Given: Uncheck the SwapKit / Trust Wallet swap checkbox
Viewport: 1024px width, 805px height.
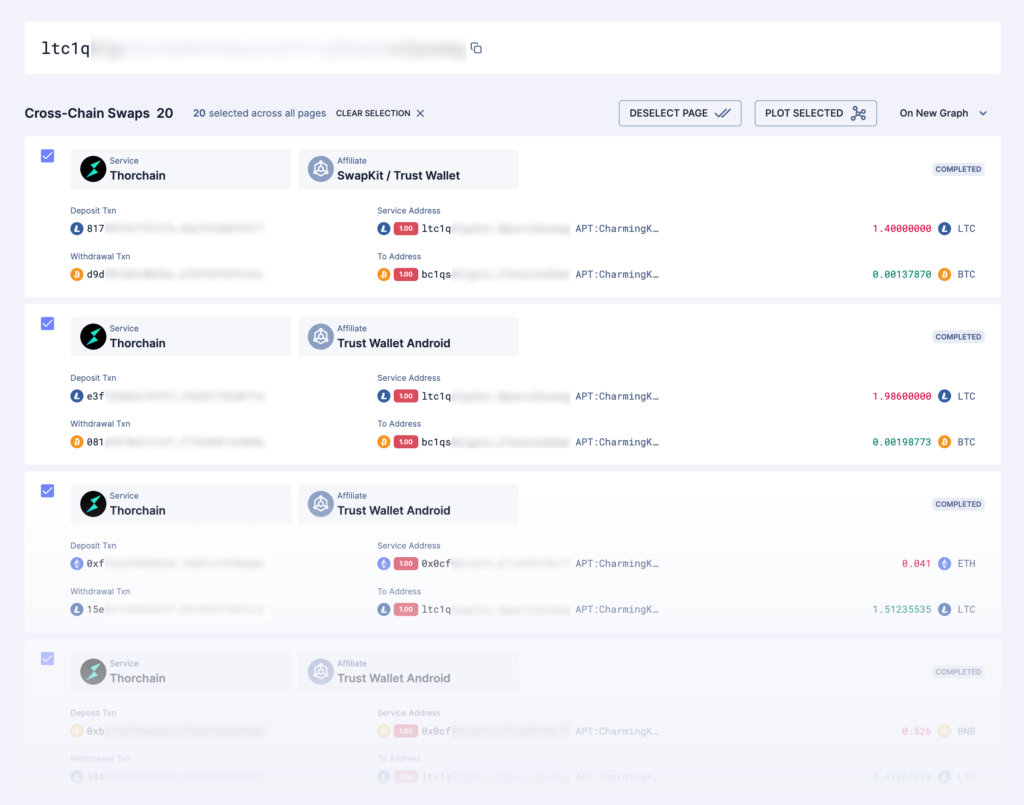Looking at the screenshot, I should point(48,156).
